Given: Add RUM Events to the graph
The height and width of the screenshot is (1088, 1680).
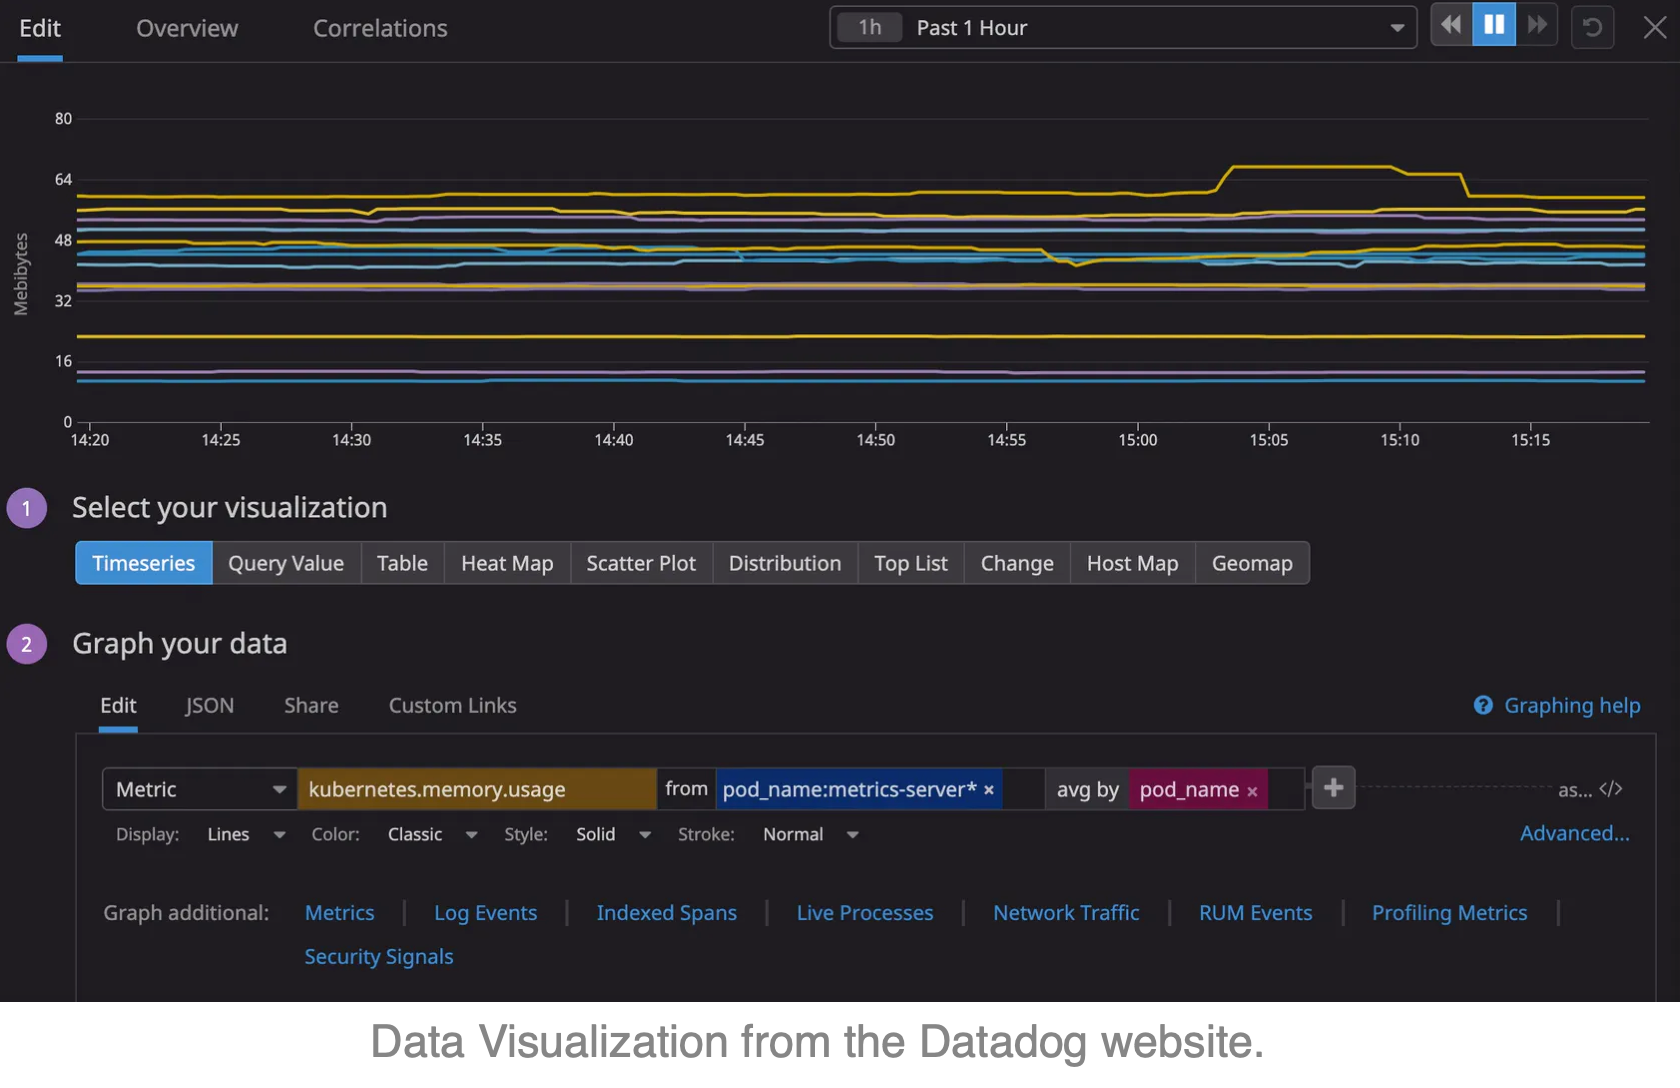Looking at the screenshot, I should [x=1256, y=912].
